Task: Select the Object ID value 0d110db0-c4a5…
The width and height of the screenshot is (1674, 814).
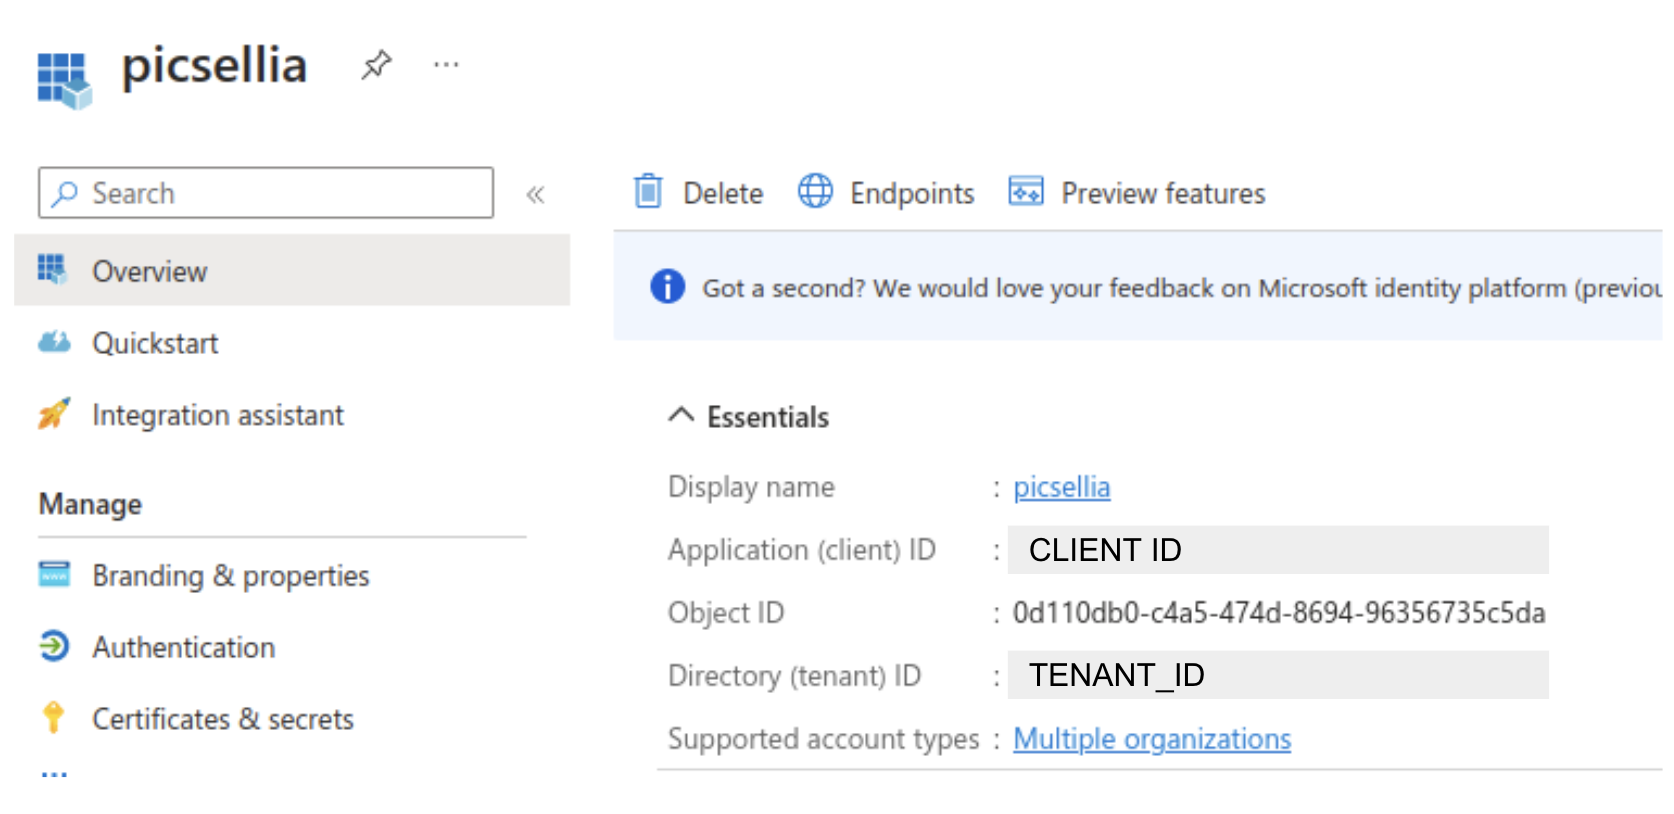Action: [1279, 613]
